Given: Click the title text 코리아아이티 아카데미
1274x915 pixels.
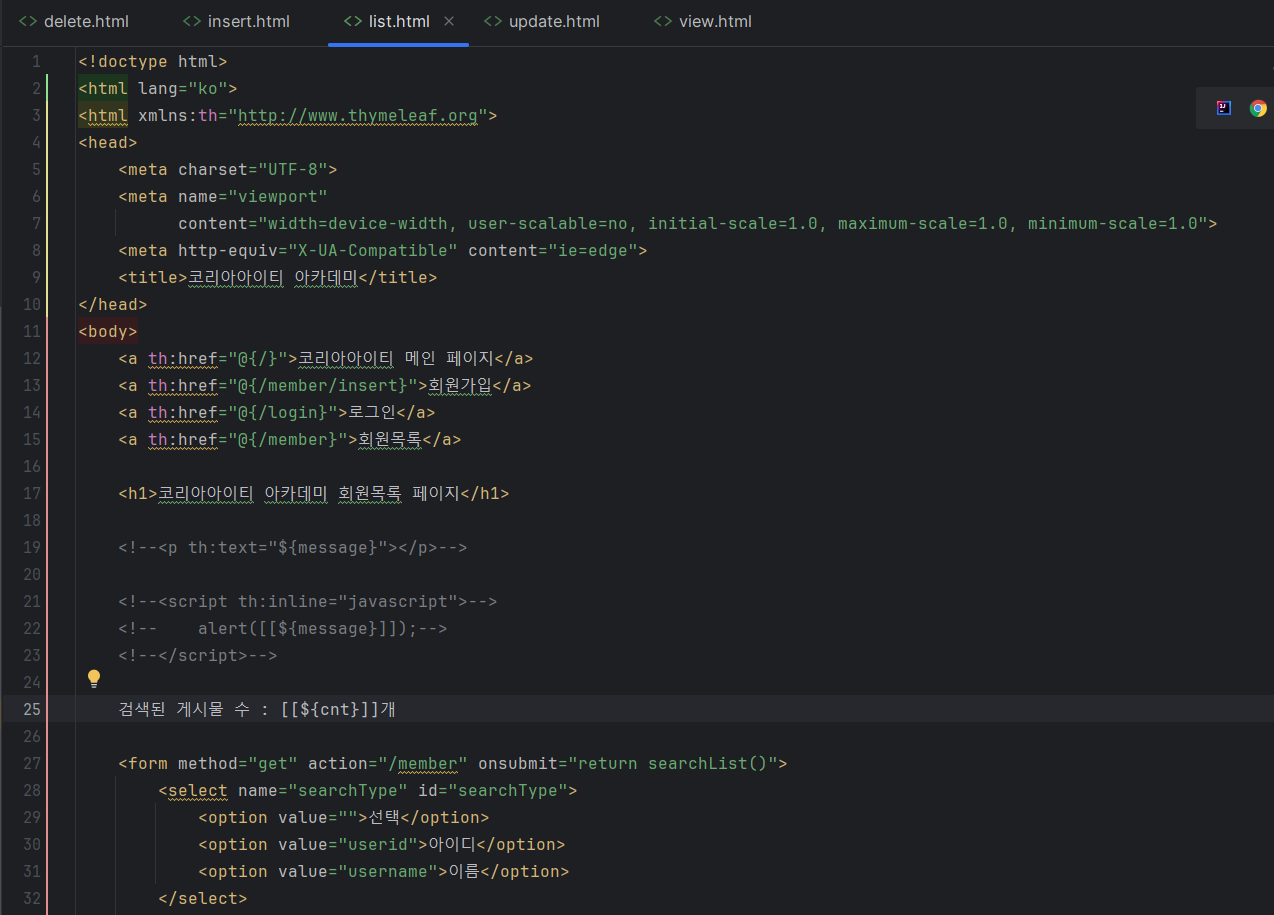Looking at the screenshot, I should 273,277.
